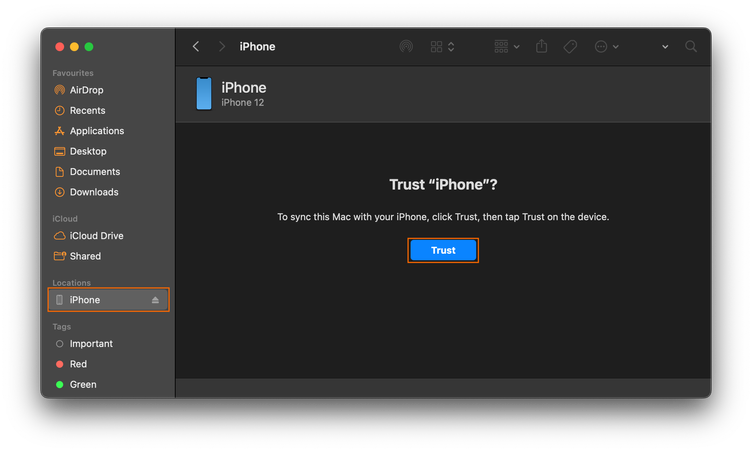Expand the toolbar overflow chevron
The height and width of the screenshot is (452, 752).
point(665,47)
